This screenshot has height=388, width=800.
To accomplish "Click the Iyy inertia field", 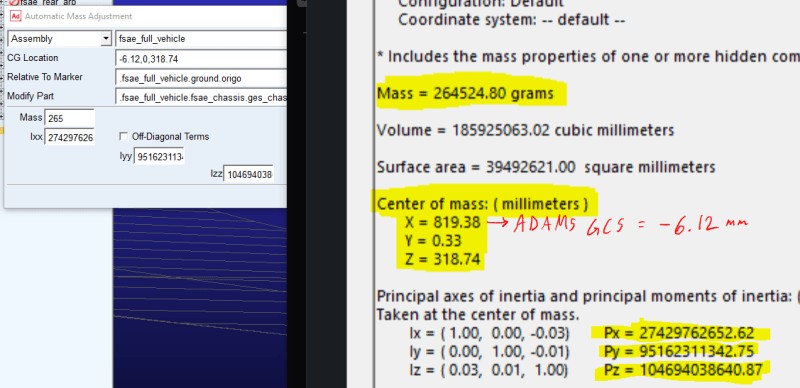I will (159, 156).
